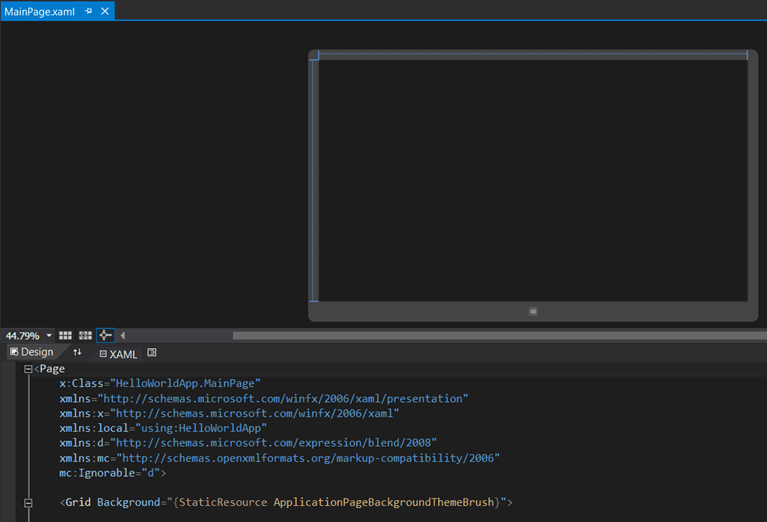
Task: Click the x:Class HelloWorldApp.MainPage attribute value
Action: [185, 383]
